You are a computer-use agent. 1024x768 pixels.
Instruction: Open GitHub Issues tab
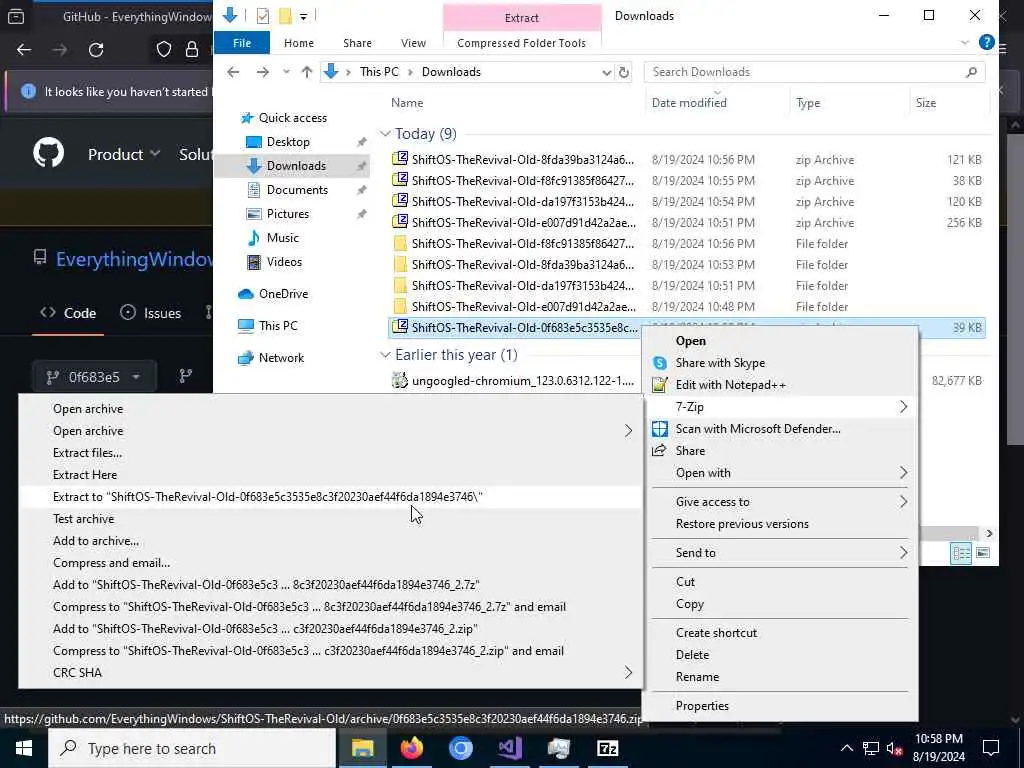coord(151,313)
